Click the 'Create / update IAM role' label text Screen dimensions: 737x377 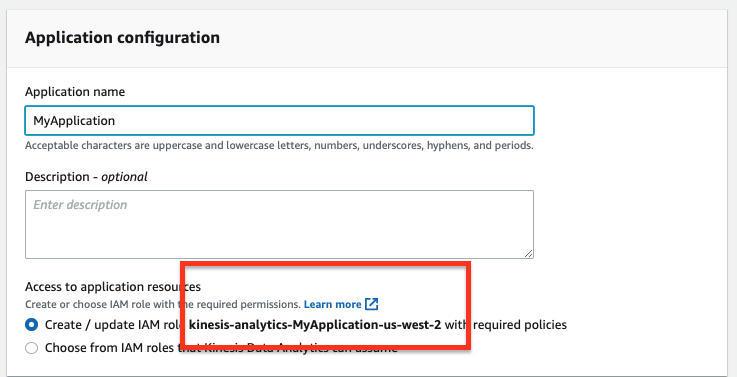[x=116, y=325]
